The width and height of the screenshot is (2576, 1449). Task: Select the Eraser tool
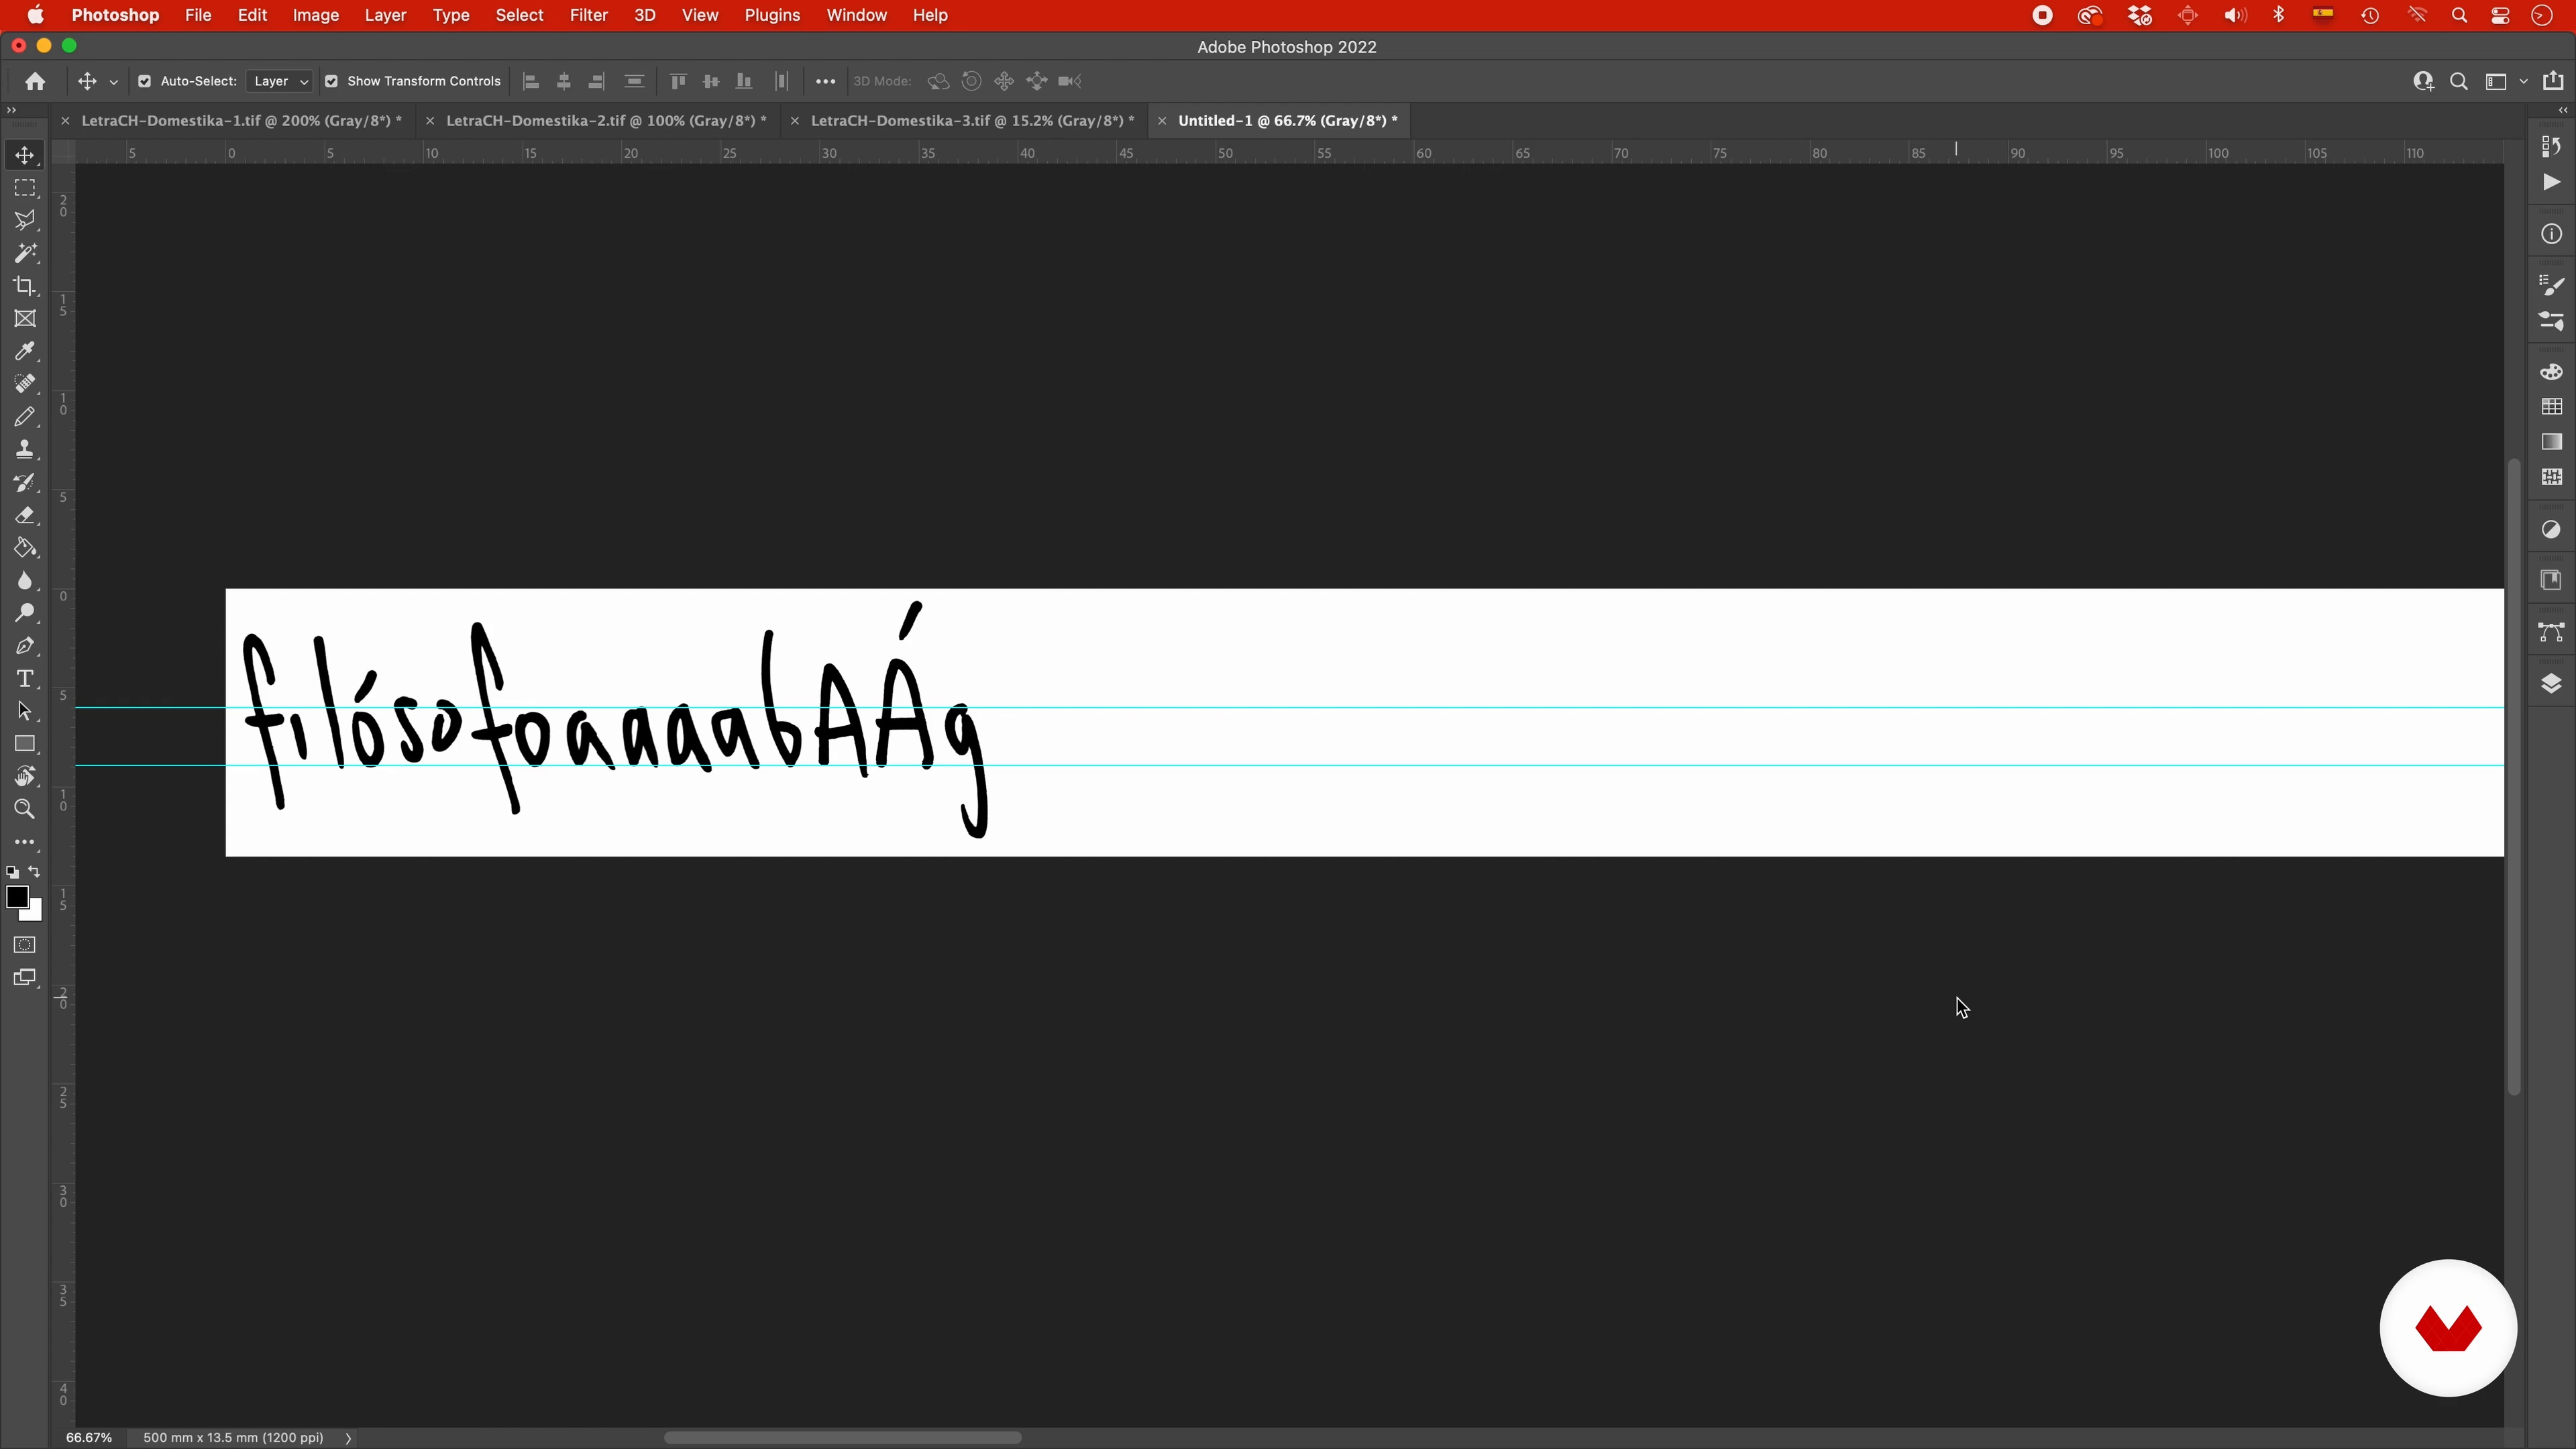click(x=25, y=516)
